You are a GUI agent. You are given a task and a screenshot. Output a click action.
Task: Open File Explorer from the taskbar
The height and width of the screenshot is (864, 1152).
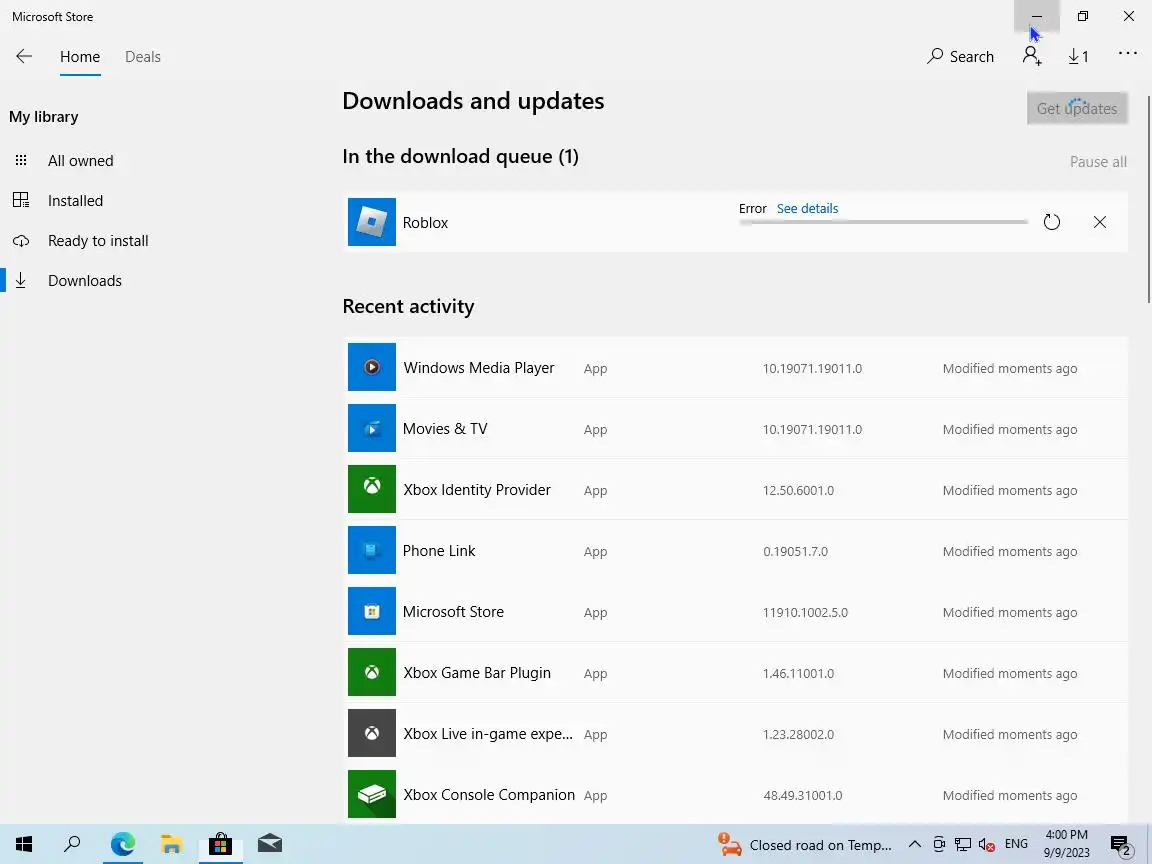(x=171, y=844)
